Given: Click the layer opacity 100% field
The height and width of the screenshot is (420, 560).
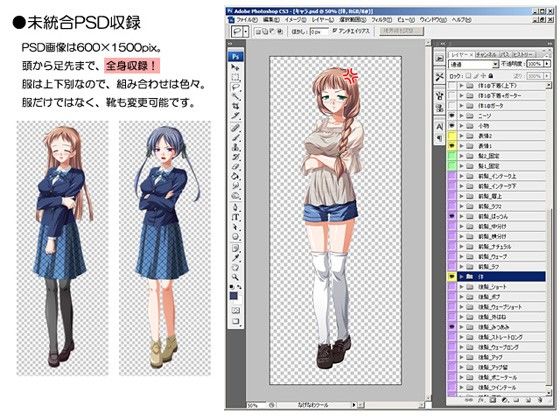Looking at the screenshot, I should click(535, 64).
